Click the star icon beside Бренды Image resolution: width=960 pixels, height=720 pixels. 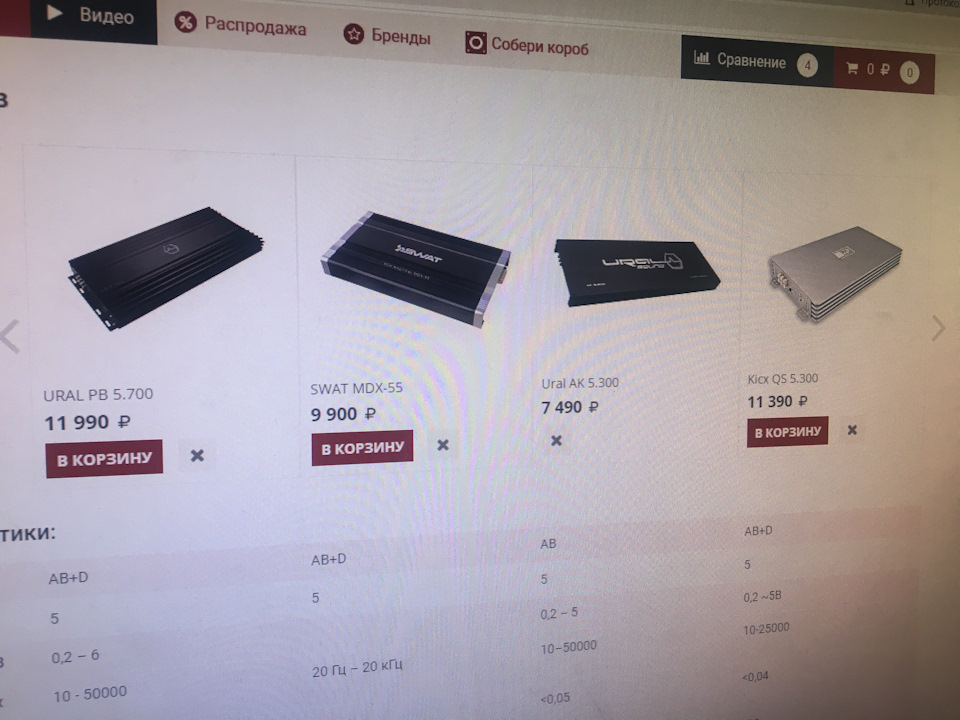pyautogui.click(x=353, y=34)
